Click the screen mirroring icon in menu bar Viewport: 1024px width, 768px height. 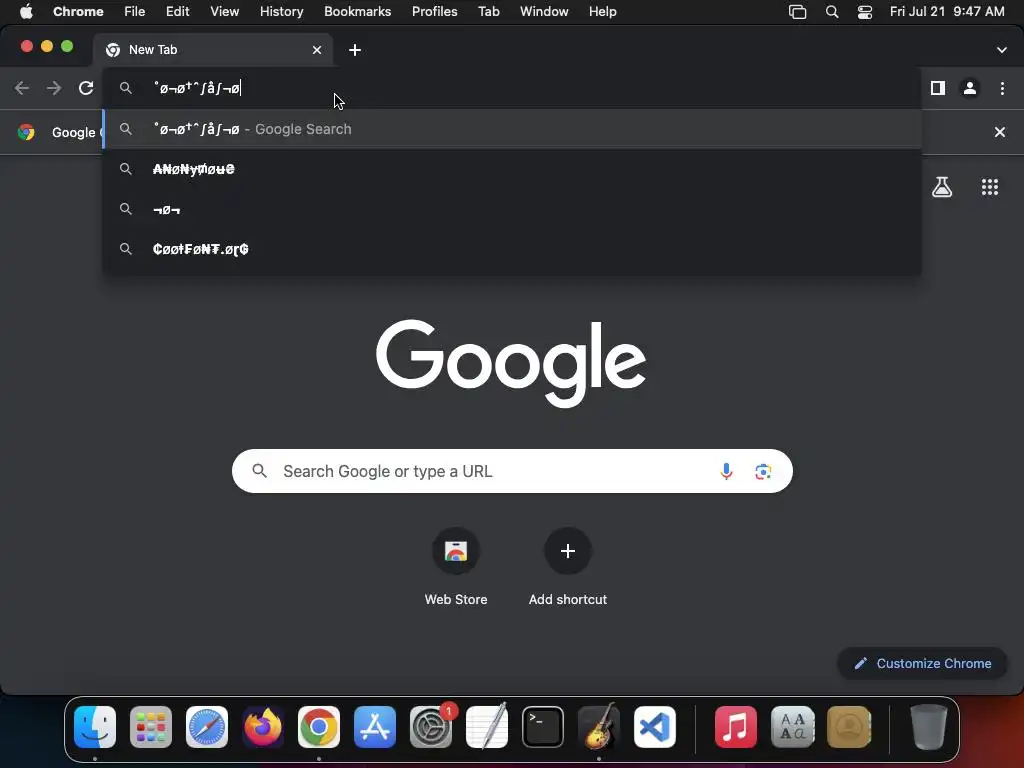[x=797, y=12]
